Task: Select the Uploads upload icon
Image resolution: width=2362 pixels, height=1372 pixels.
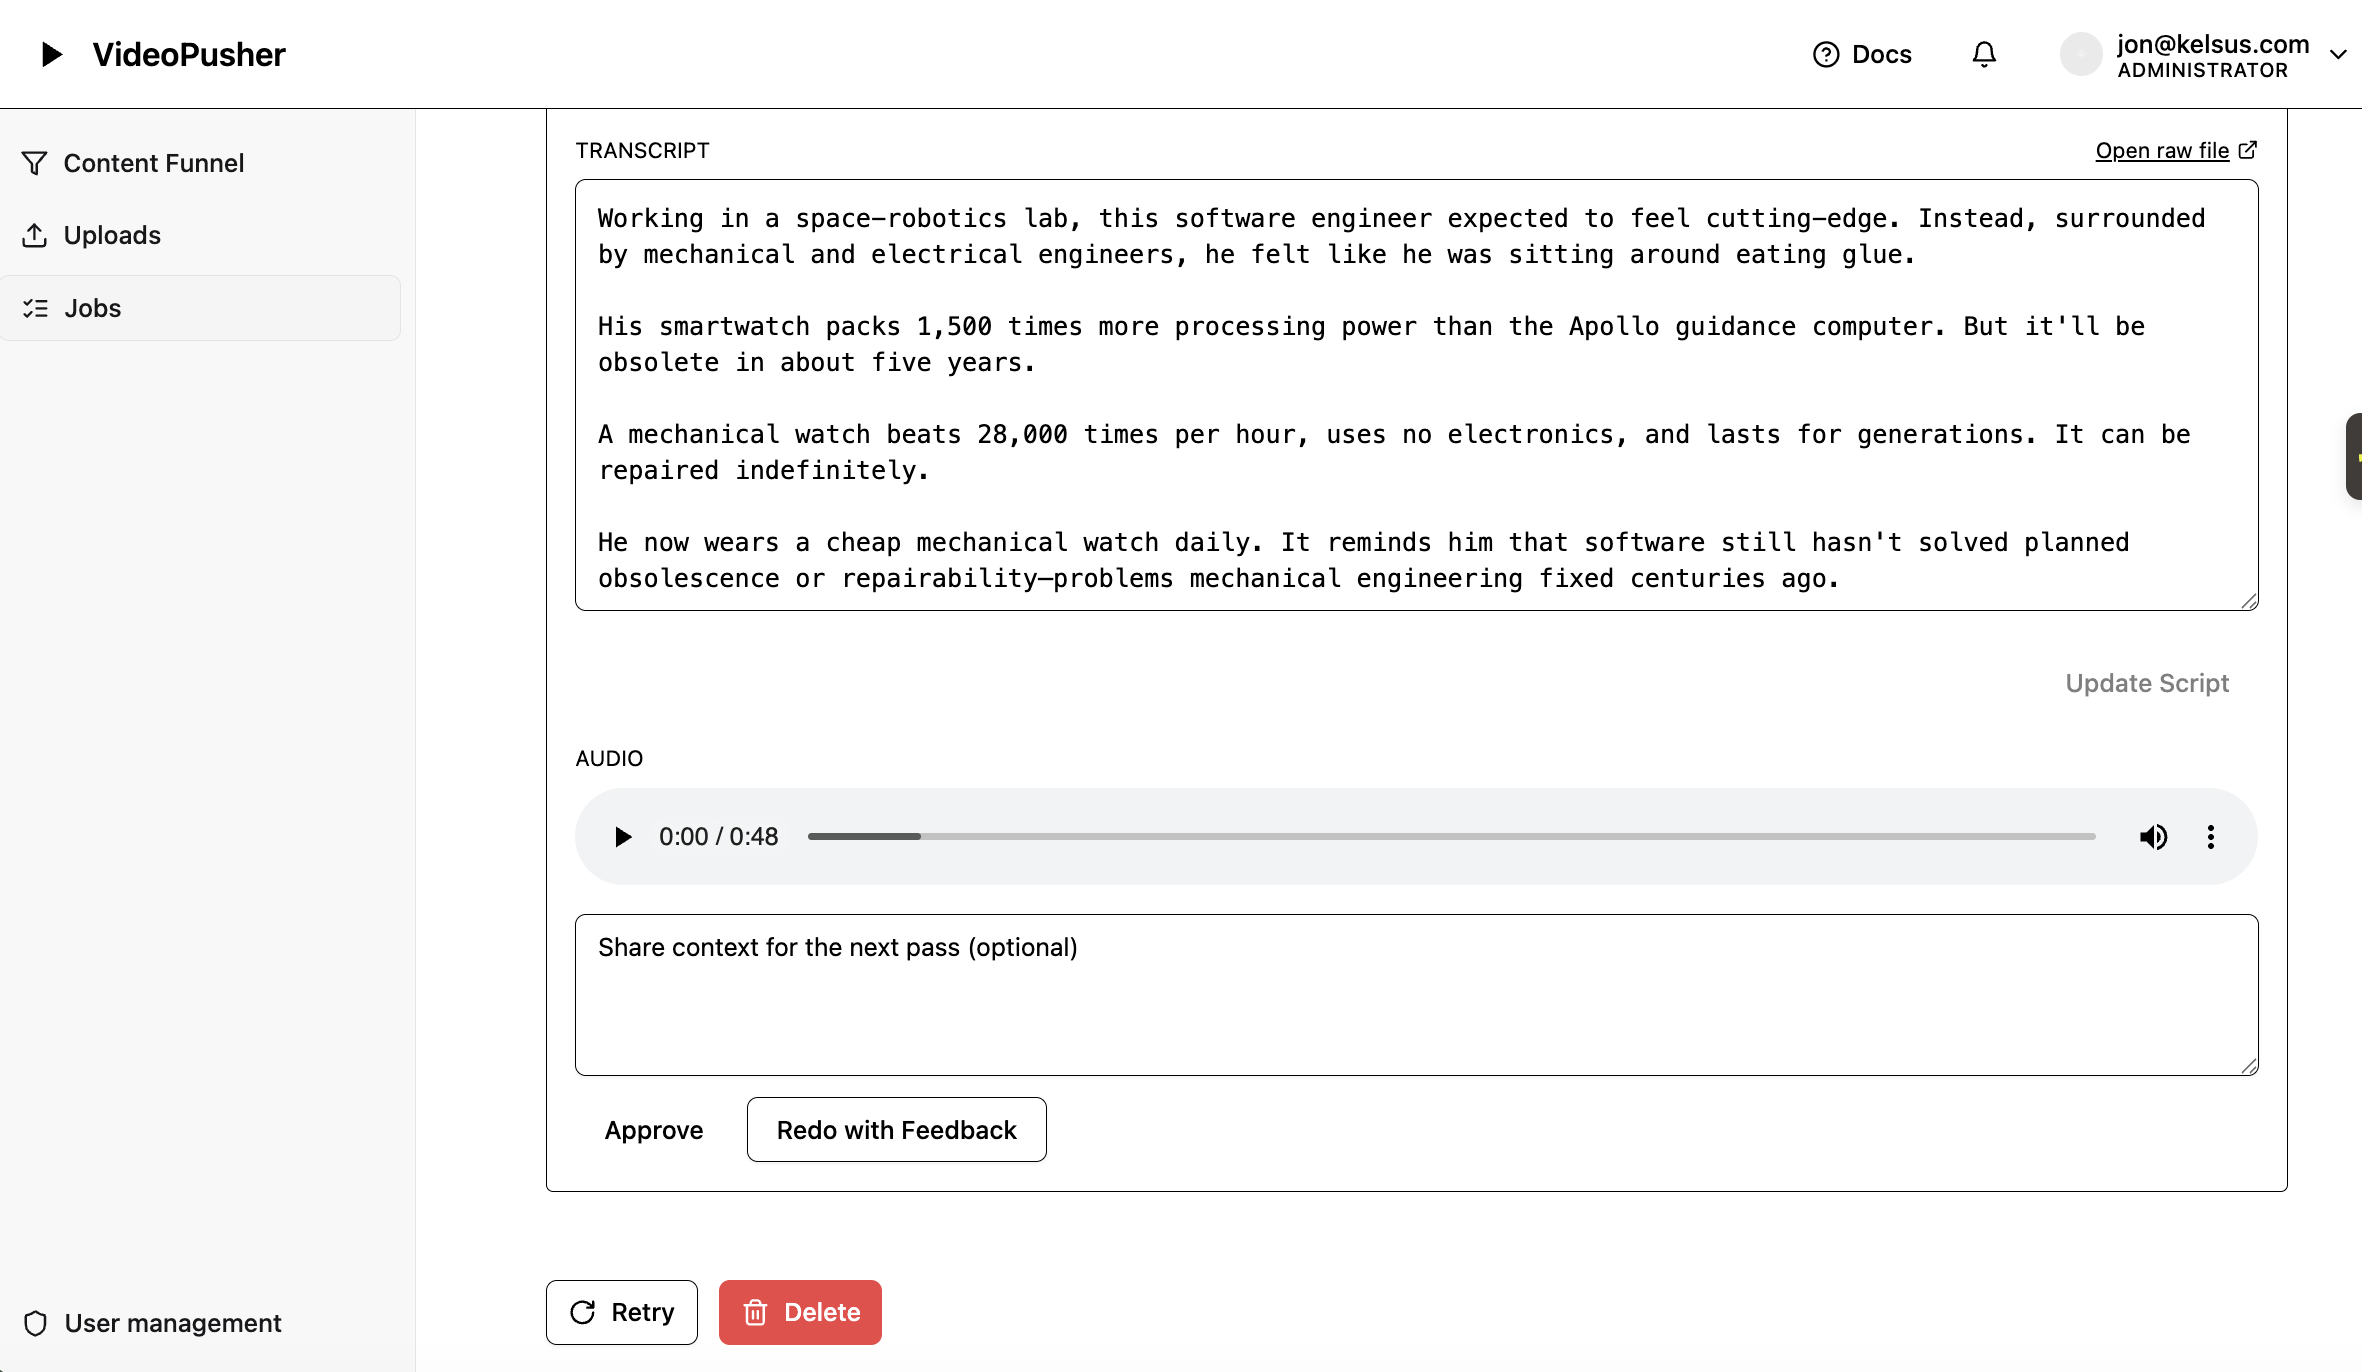Action: [36, 235]
